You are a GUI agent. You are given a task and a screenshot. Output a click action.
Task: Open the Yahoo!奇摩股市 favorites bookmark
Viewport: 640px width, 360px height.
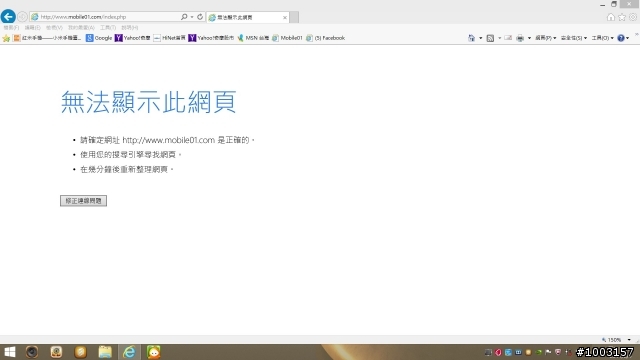[x=211, y=38]
